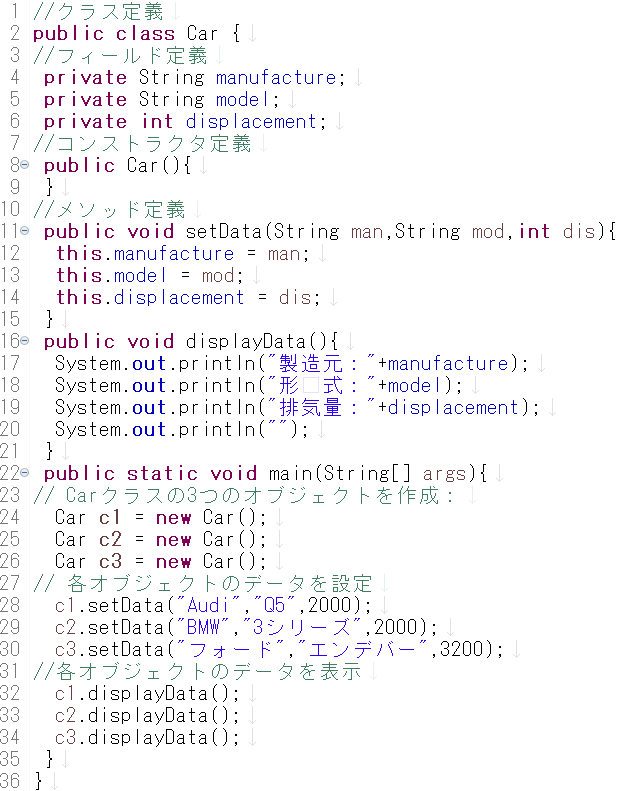Collapse the main method fold marker on line 22
Image resolution: width=621 pixels, height=791 pixels.
click(x=24, y=473)
